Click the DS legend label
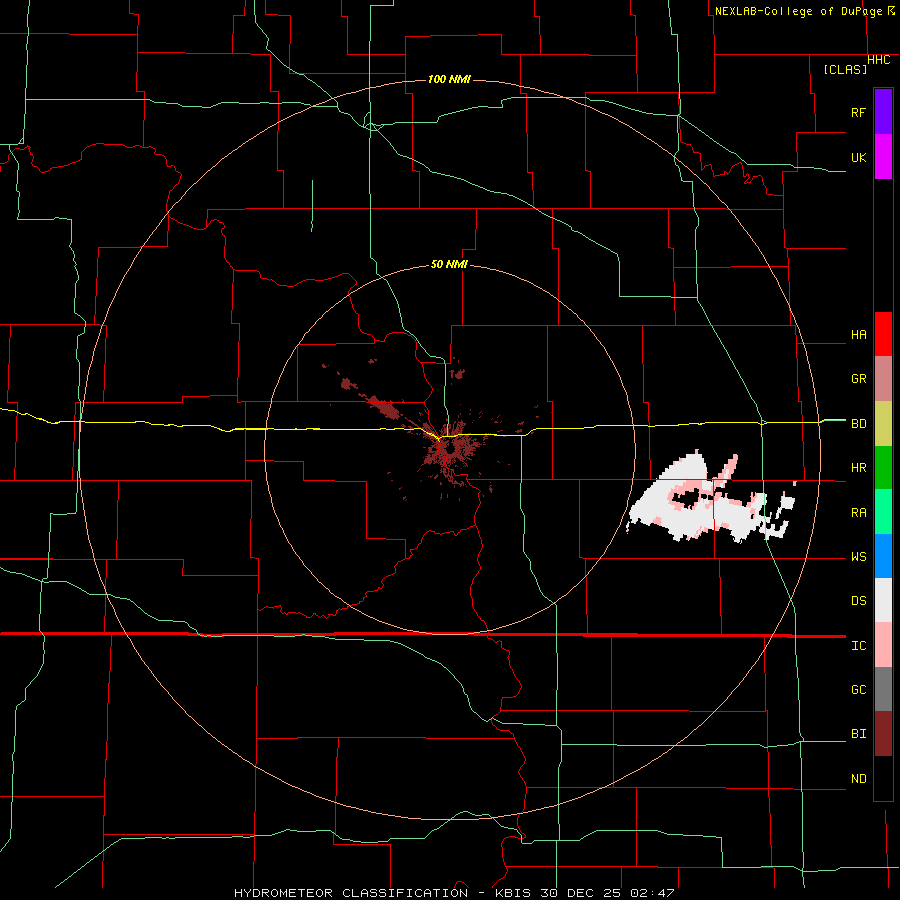Screen dimensions: 900x900 point(858,601)
